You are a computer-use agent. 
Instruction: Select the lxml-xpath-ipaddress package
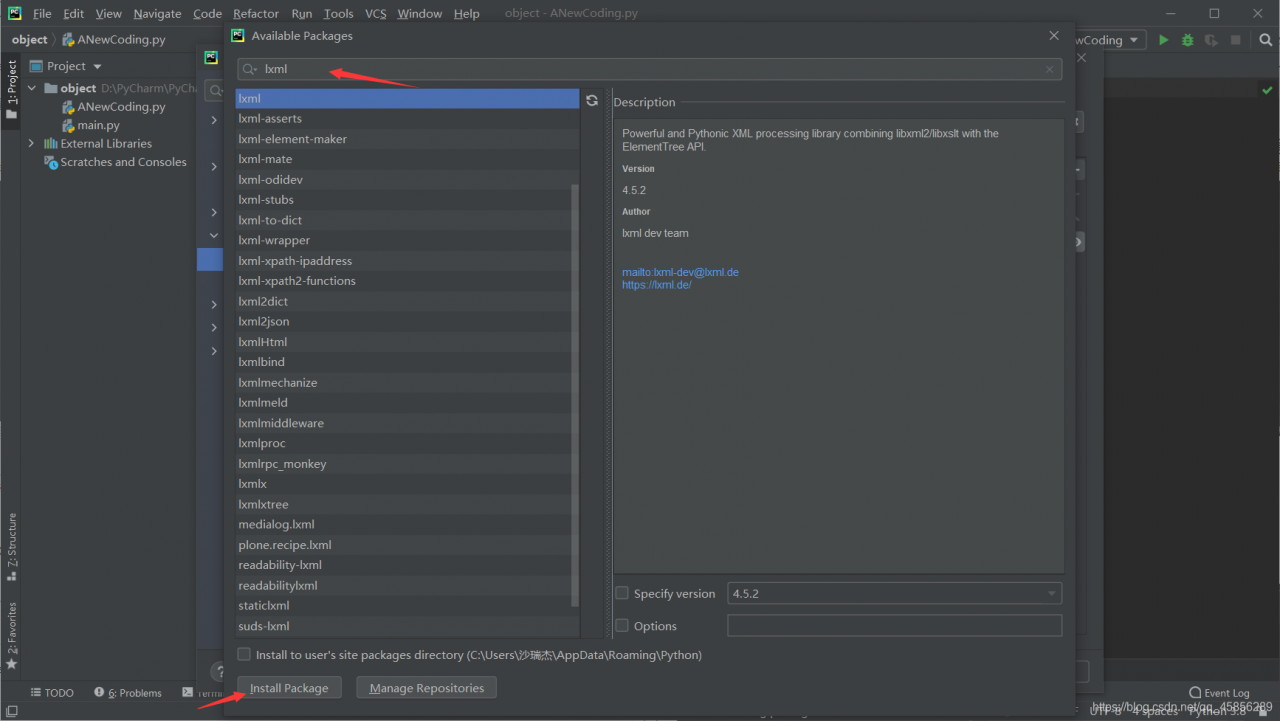coord(403,261)
